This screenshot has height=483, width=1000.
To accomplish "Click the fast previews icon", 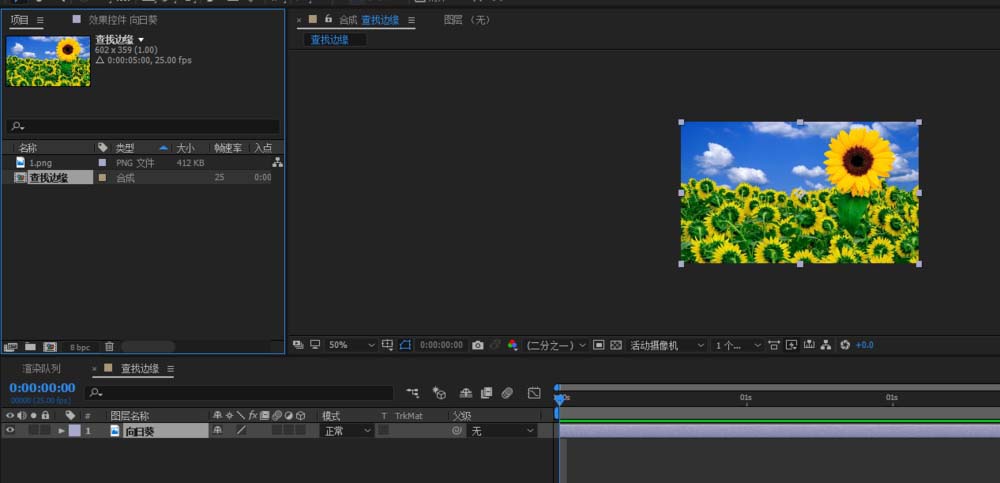I will (791, 345).
